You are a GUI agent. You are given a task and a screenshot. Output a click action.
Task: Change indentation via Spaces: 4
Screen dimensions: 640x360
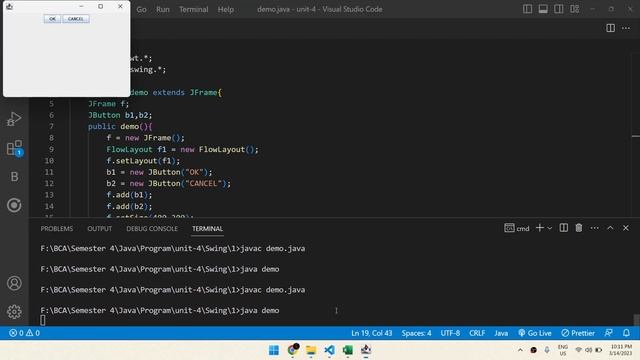click(416, 333)
